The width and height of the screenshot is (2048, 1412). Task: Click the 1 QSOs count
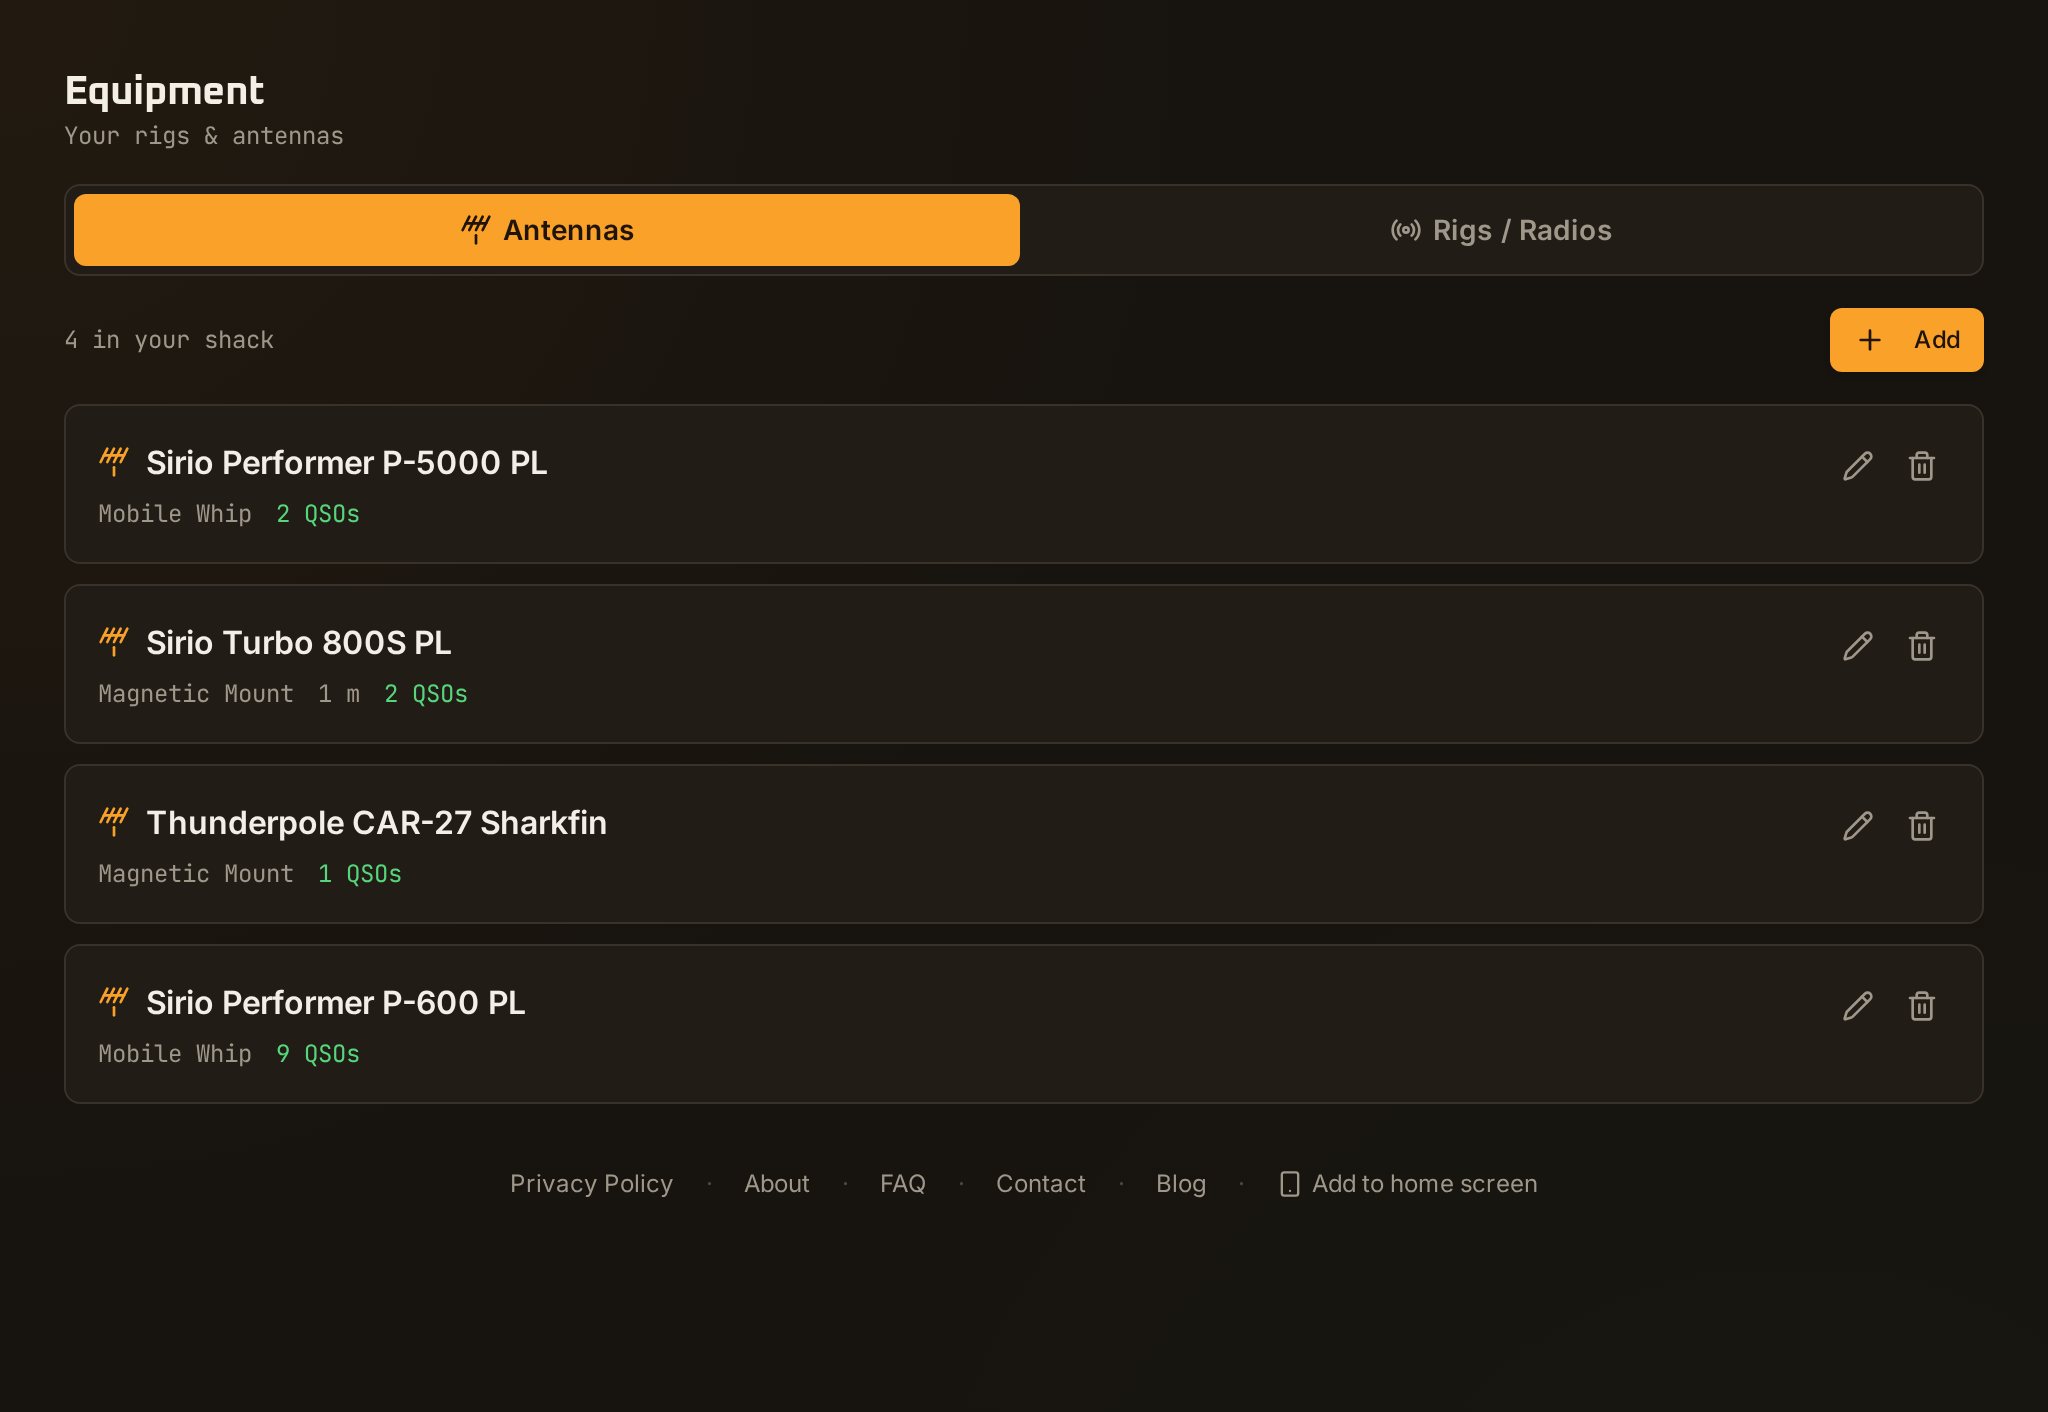(x=360, y=874)
